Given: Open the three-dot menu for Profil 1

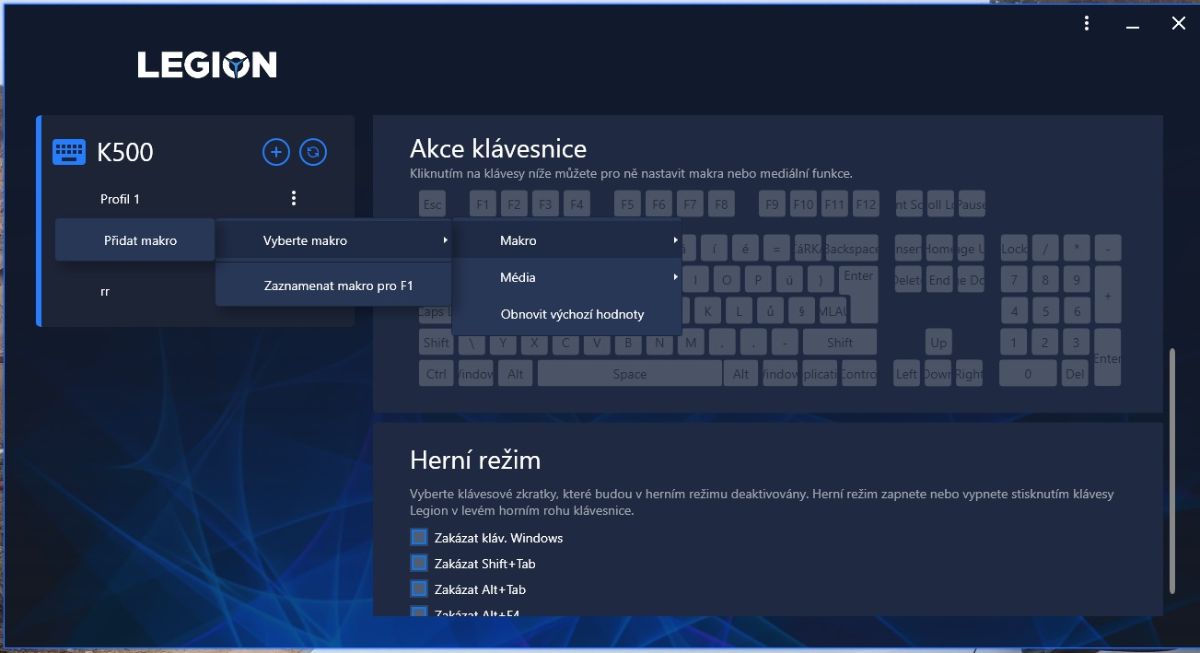Looking at the screenshot, I should tap(293, 198).
